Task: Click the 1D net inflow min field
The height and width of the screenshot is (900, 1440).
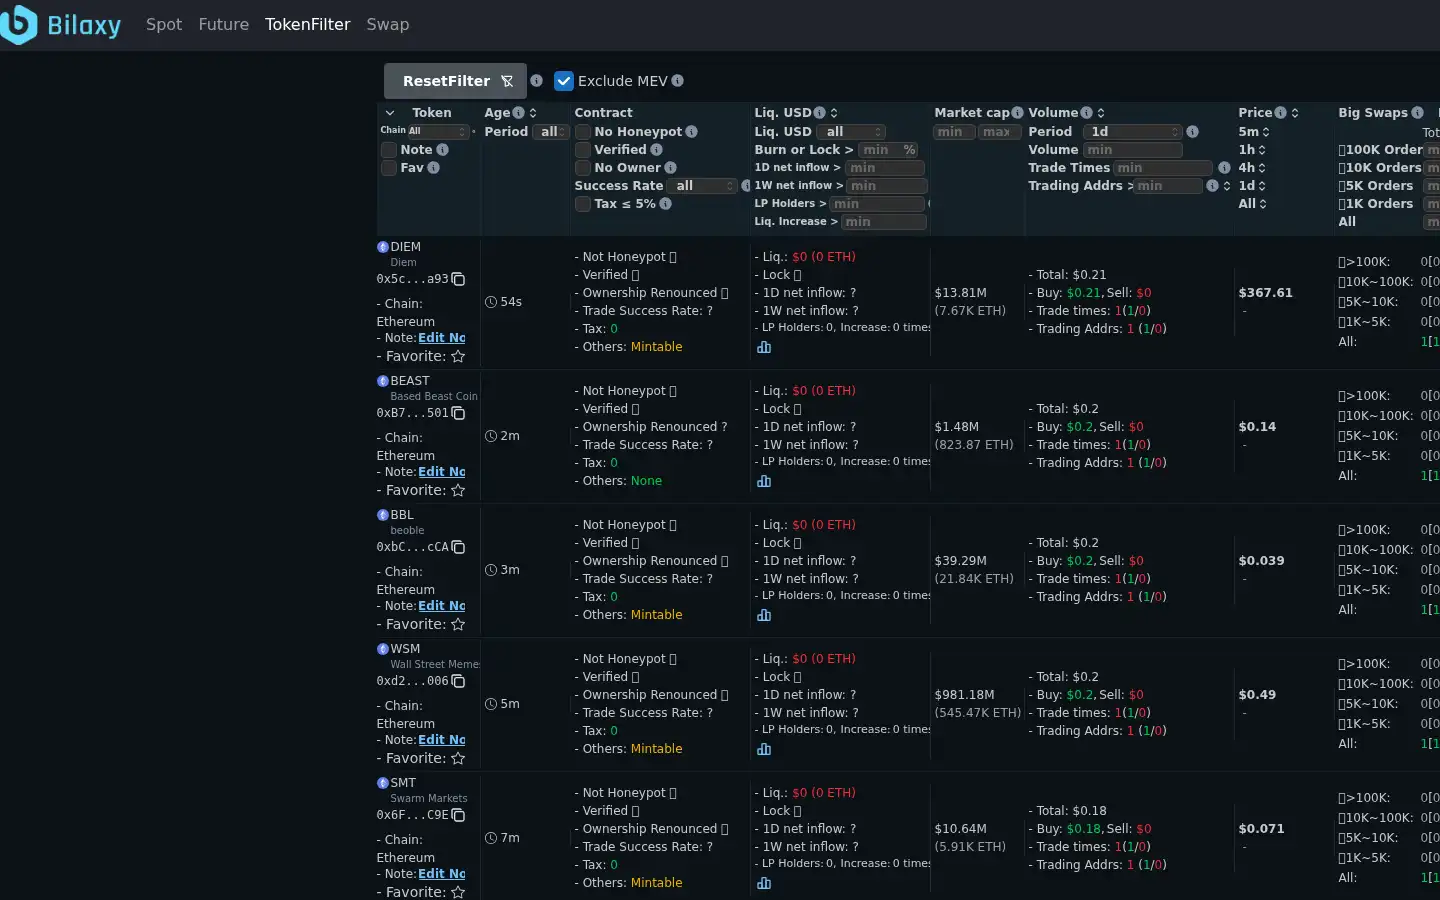Action: click(x=886, y=168)
